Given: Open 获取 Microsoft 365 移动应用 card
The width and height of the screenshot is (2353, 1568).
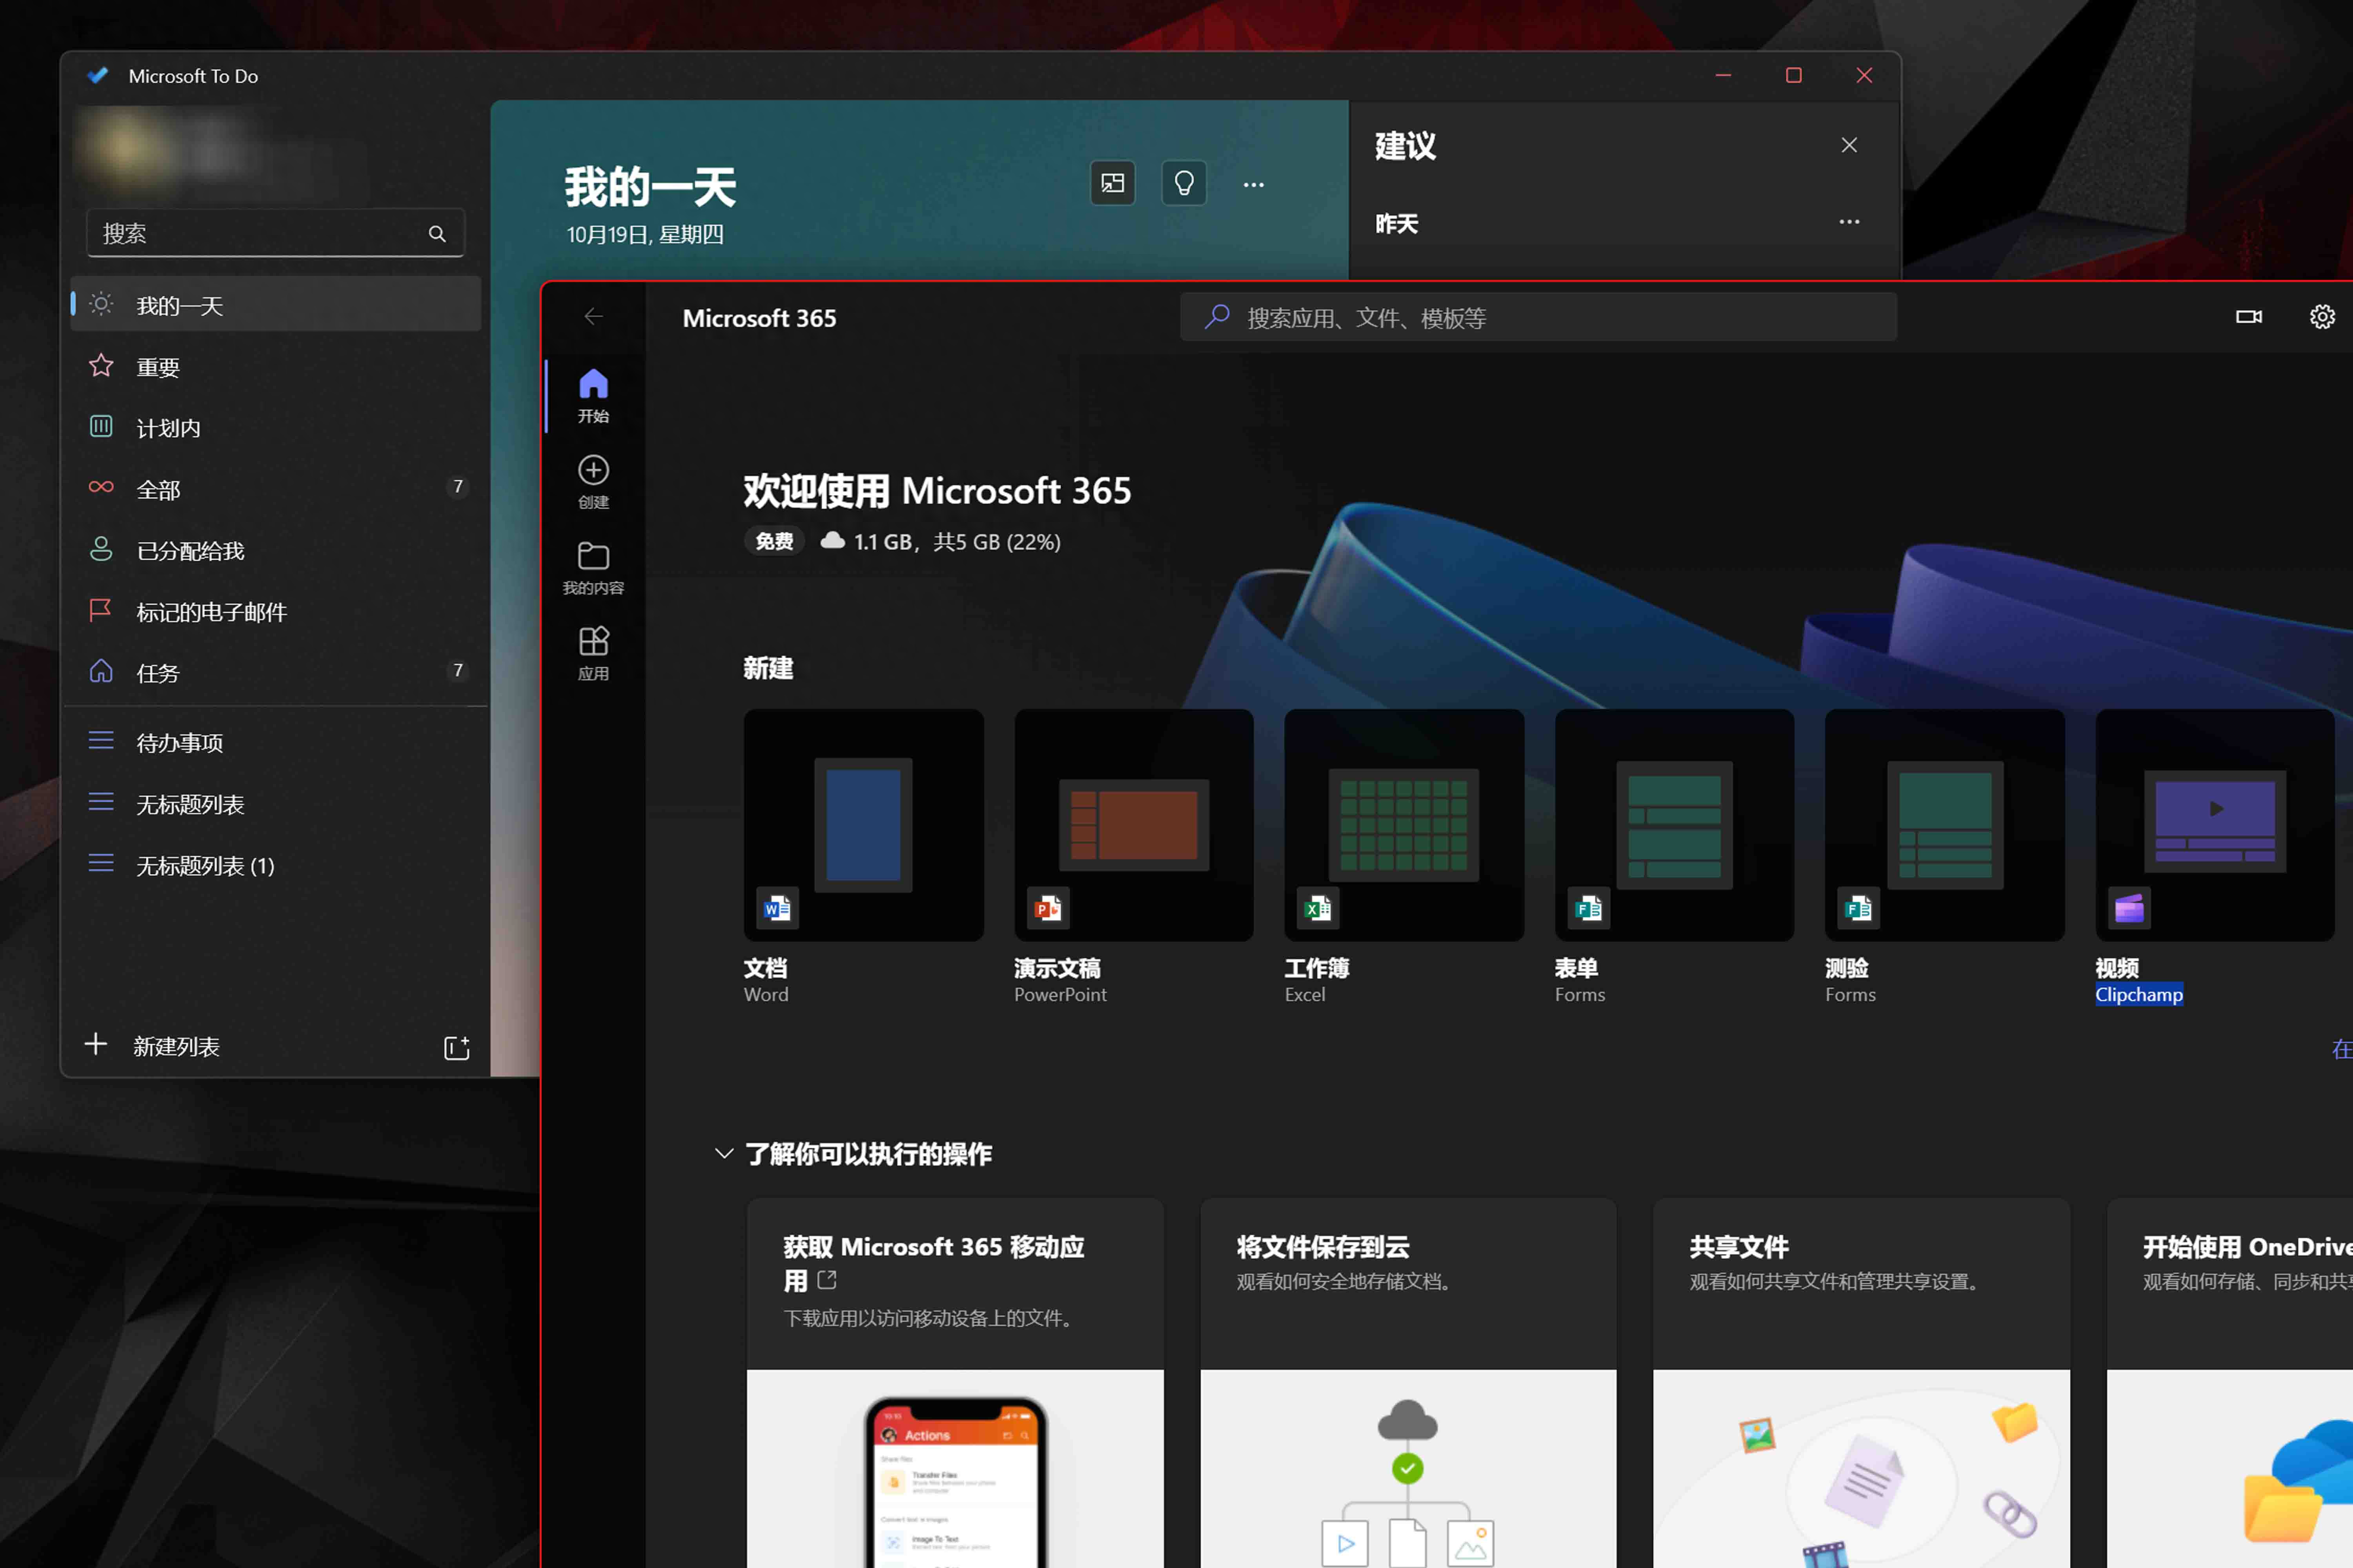Looking at the screenshot, I should pos(955,1383).
